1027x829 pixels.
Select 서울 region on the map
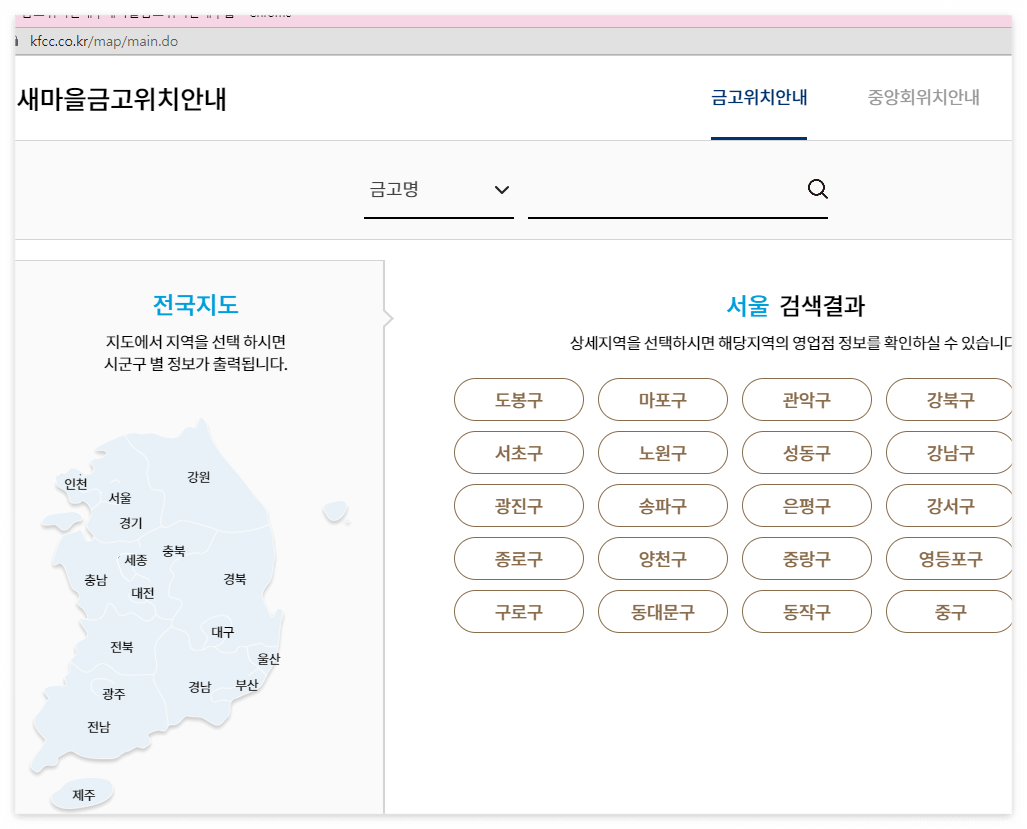click(121, 497)
